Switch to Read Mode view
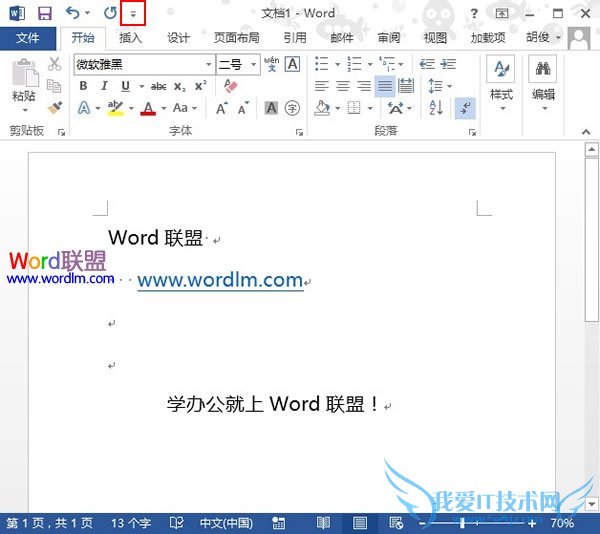Screen dimensions: 600x534 323,523
